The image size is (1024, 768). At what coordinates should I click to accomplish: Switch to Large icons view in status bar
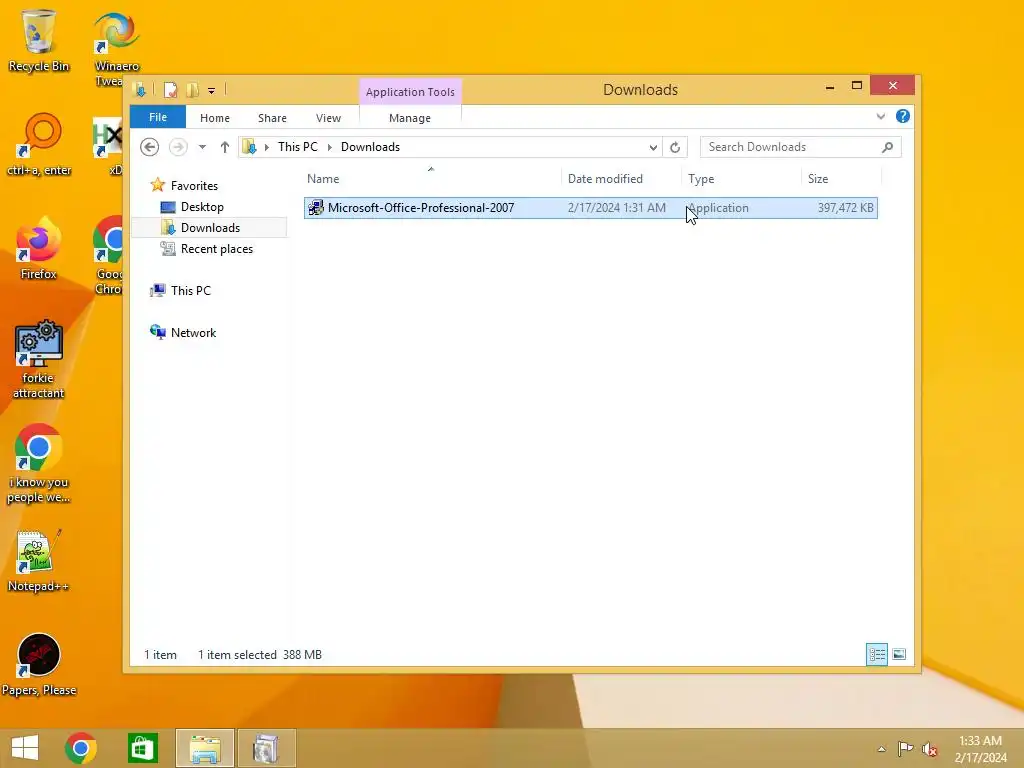tap(899, 654)
